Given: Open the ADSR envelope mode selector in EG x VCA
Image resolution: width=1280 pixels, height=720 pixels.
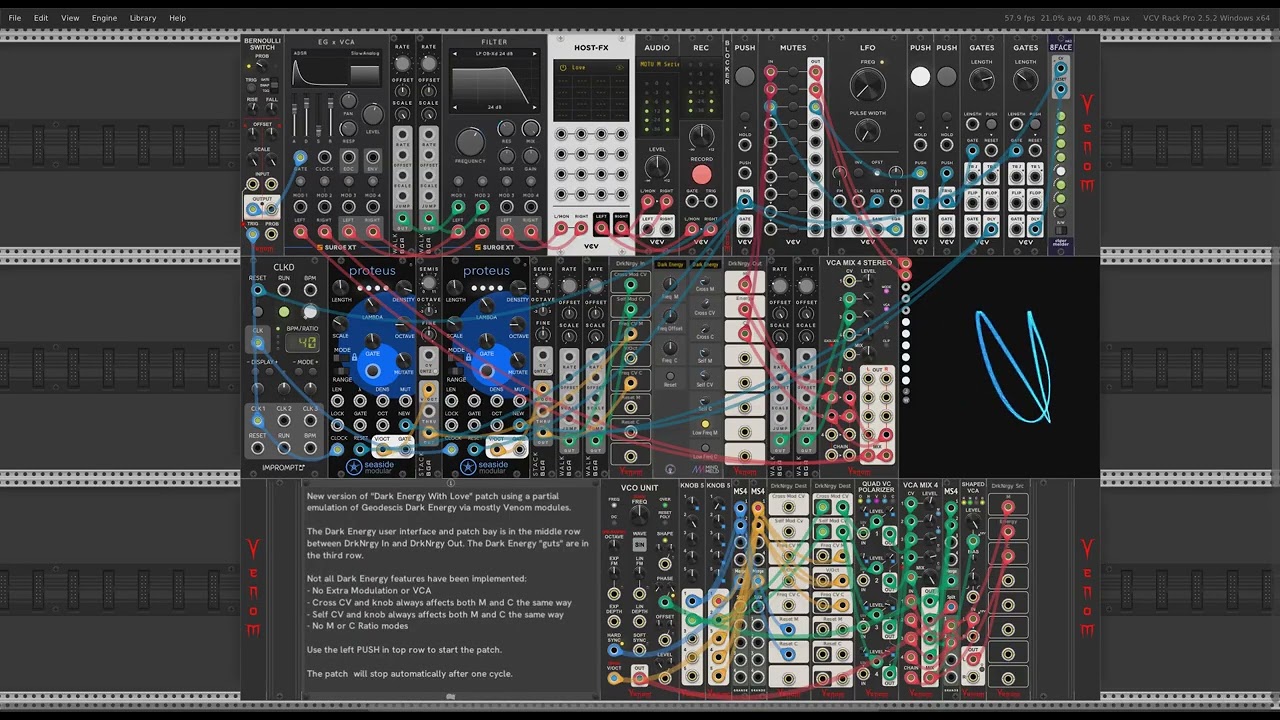Looking at the screenshot, I should [x=301, y=53].
